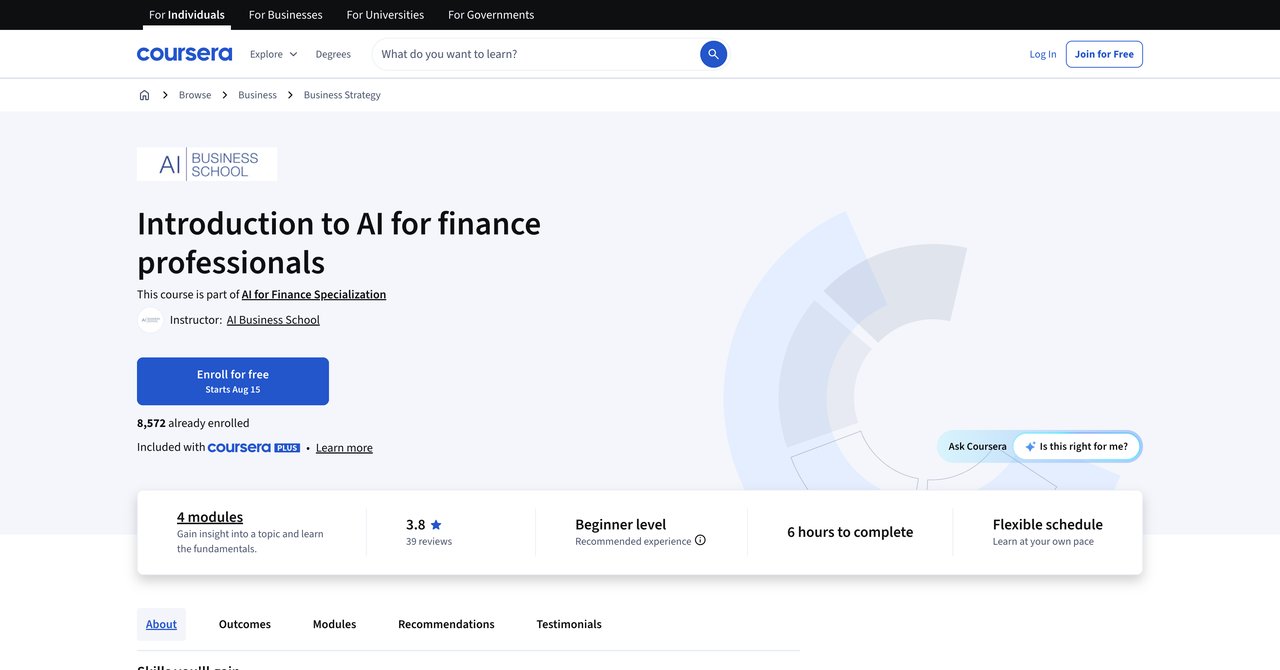The width and height of the screenshot is (1280, 670).
Task: Select the Modules tab
Action: 334,624
